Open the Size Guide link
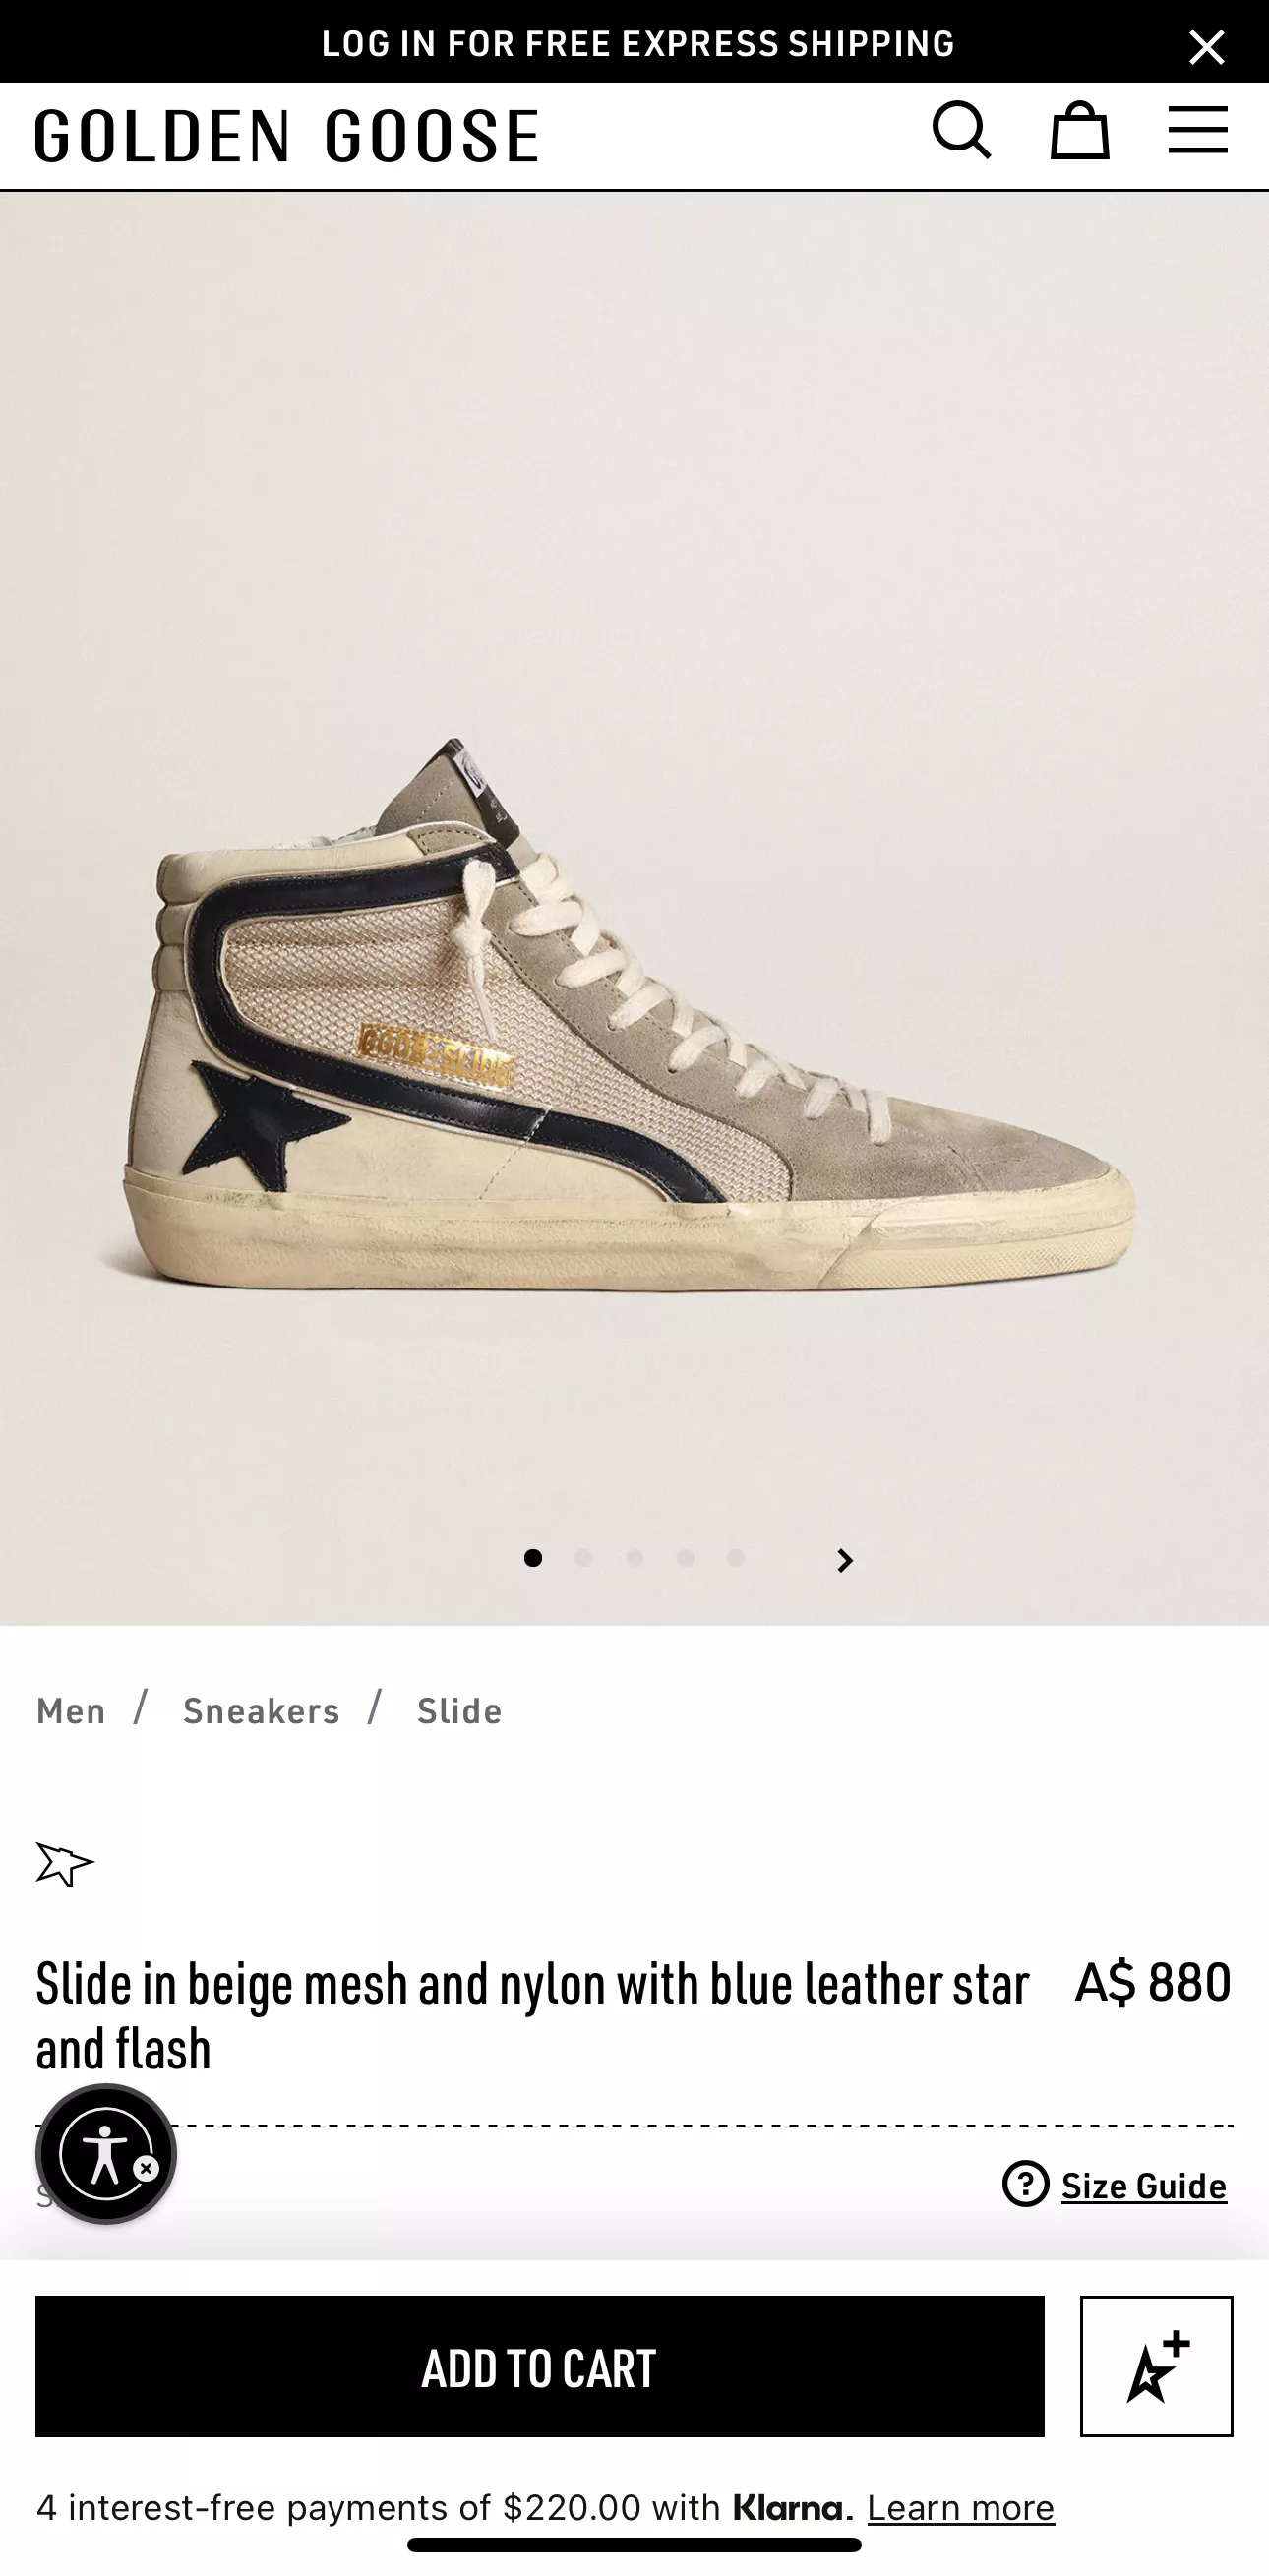Screen dimensions: 1269x2576 [x=1144, y=2186]
